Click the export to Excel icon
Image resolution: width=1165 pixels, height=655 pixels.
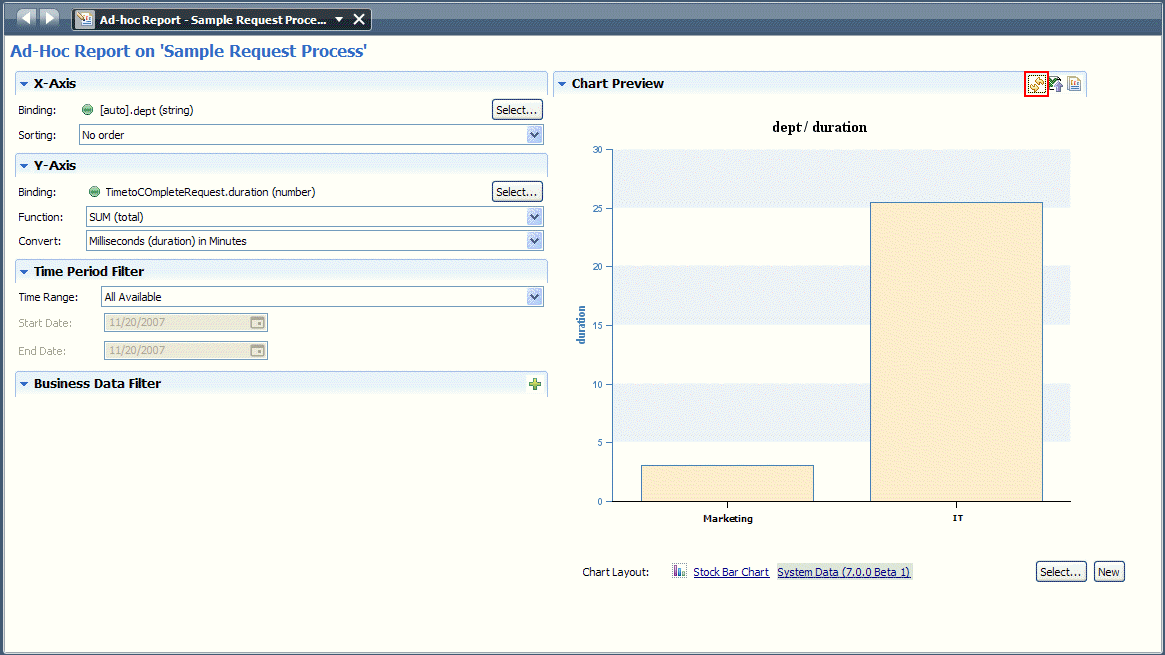click(x=1055, y=85)
